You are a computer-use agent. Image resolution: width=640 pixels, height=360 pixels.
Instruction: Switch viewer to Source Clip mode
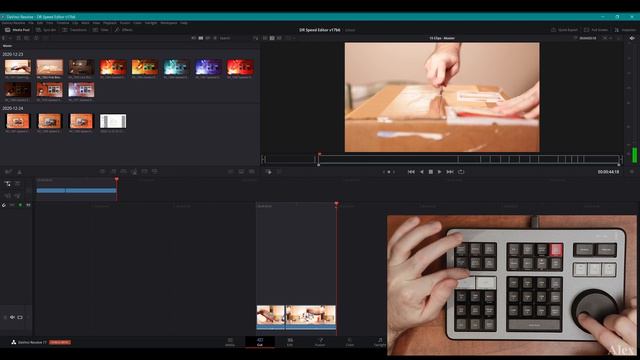click(x=265, y=38)
